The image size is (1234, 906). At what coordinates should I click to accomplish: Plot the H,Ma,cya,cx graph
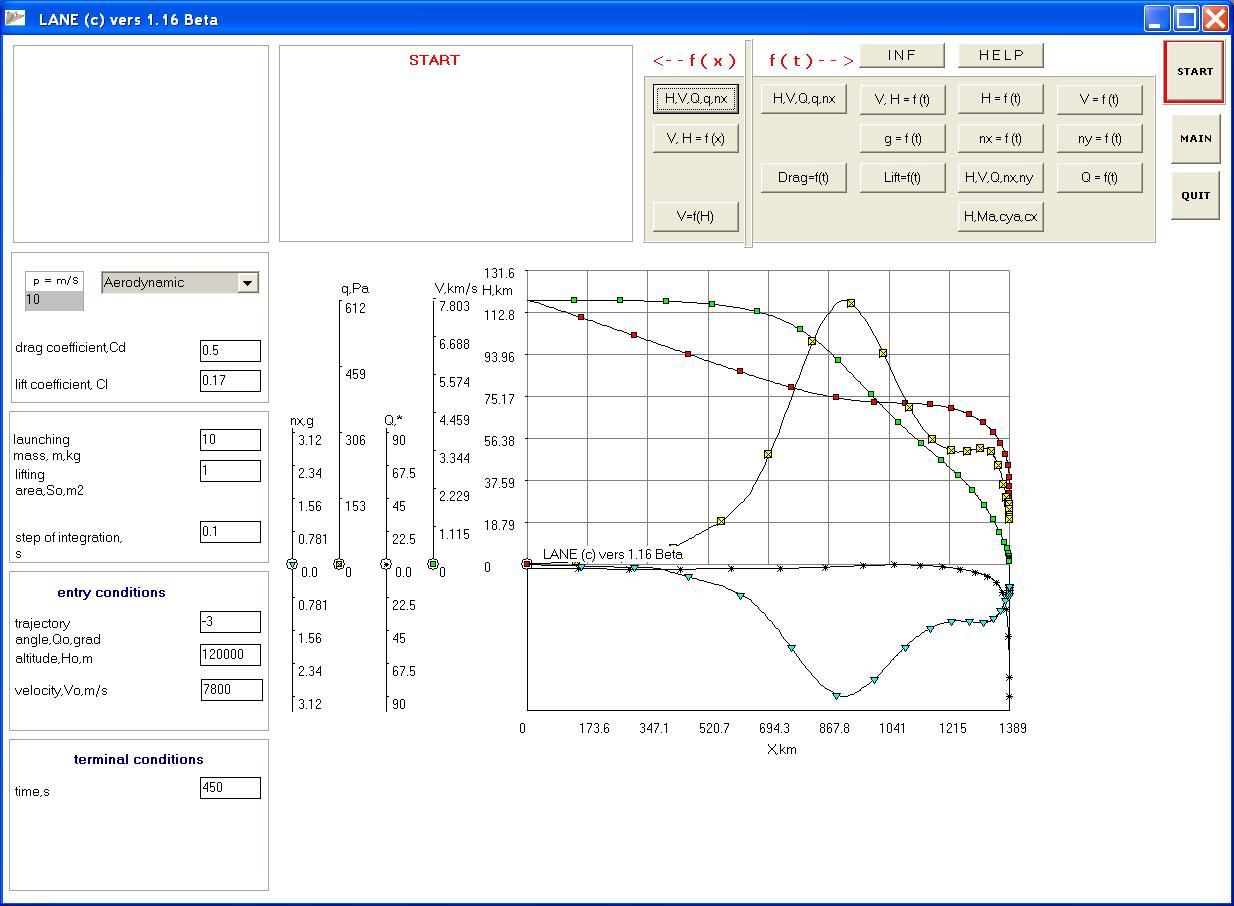point(1001,216)
